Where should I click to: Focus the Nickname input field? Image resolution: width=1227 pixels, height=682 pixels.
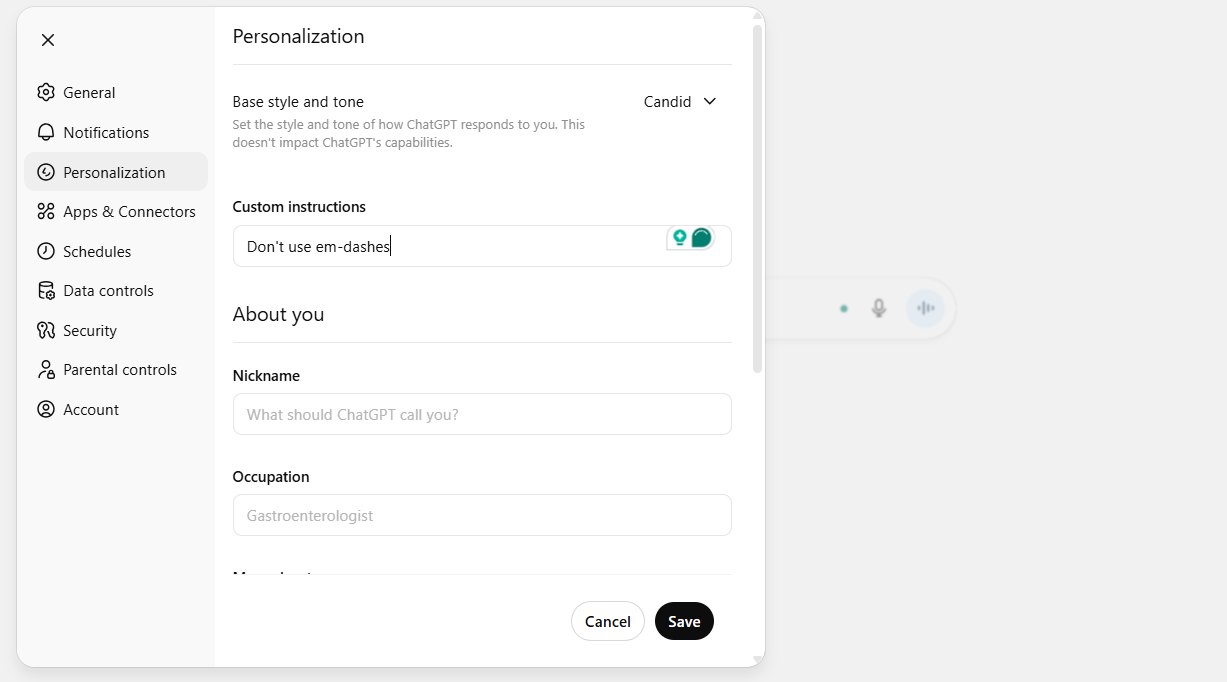(x=482, y=414)
